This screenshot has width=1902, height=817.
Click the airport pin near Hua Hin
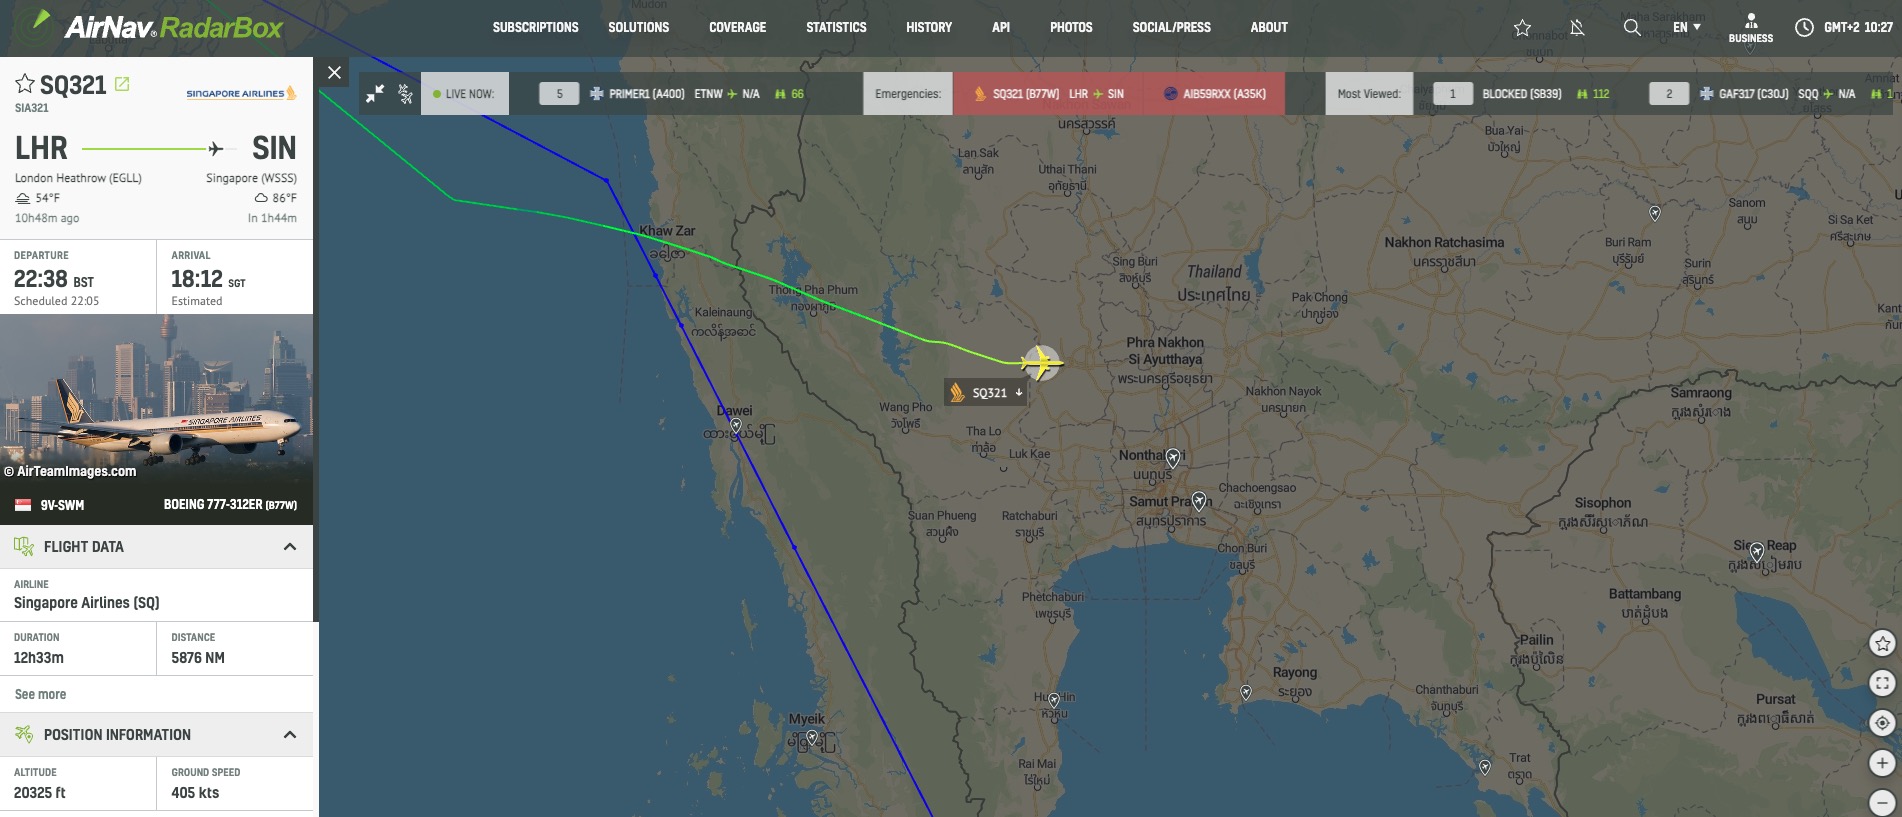click(x=1053, y=701)
